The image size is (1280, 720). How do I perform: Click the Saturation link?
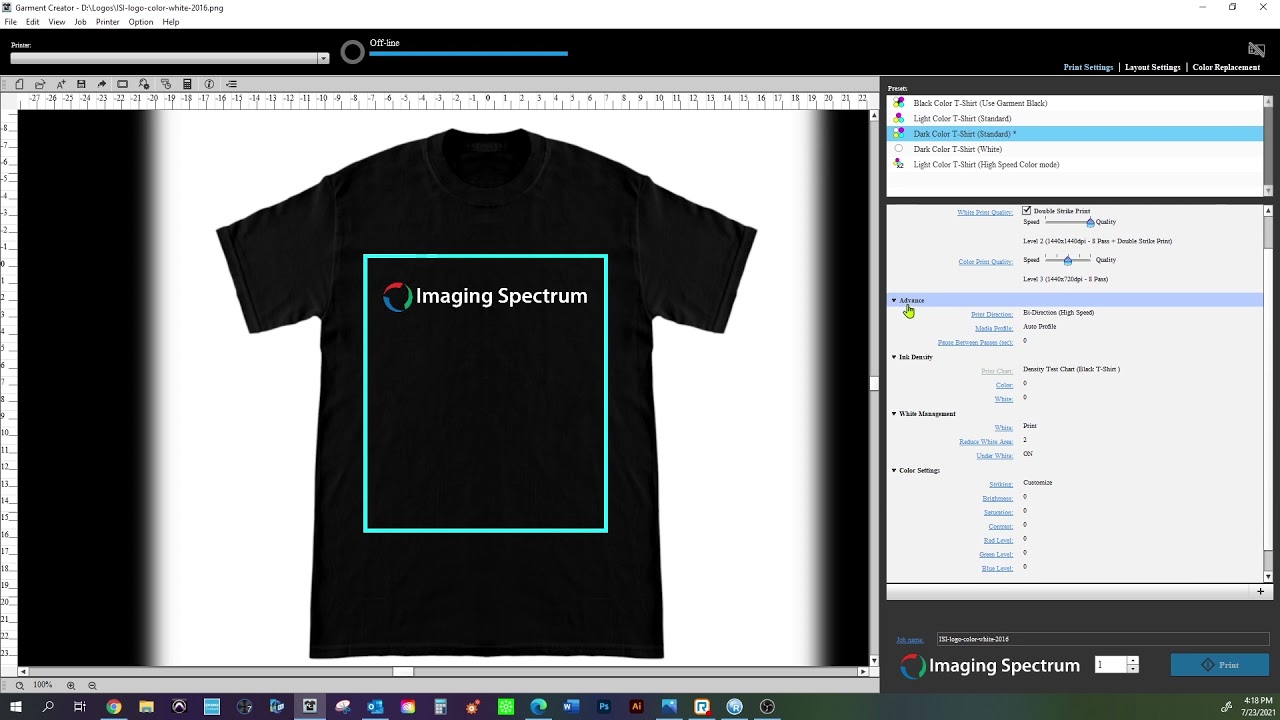click(x=998, y=512)
